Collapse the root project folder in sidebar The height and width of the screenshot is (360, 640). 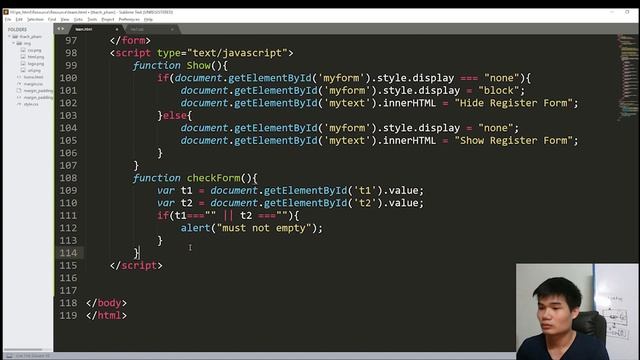click(9, 36)
